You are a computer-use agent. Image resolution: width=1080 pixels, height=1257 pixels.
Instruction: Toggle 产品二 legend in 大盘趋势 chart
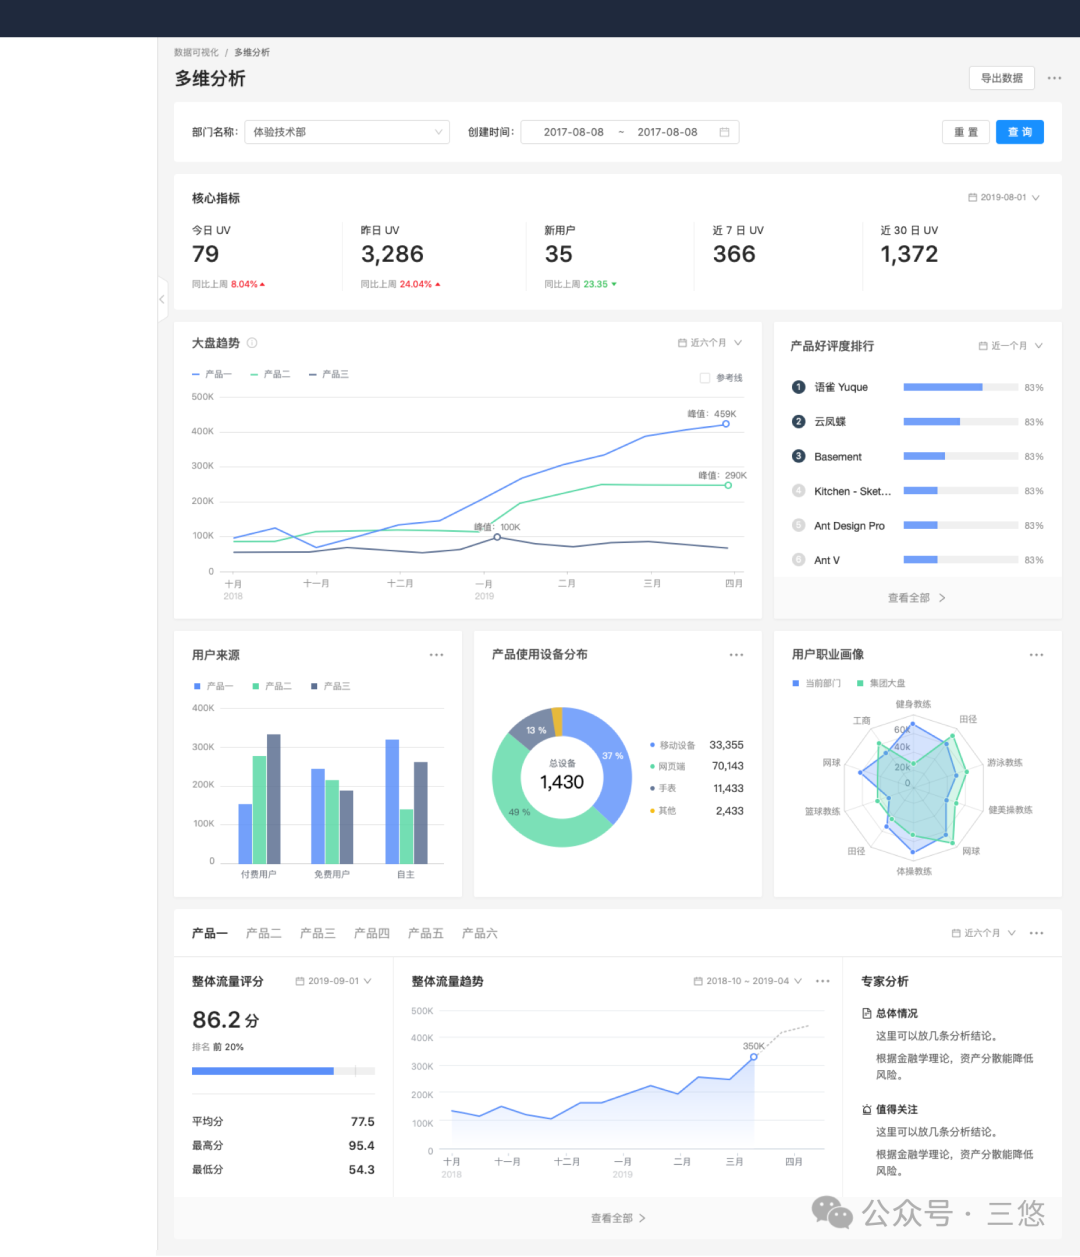[270, 374]
